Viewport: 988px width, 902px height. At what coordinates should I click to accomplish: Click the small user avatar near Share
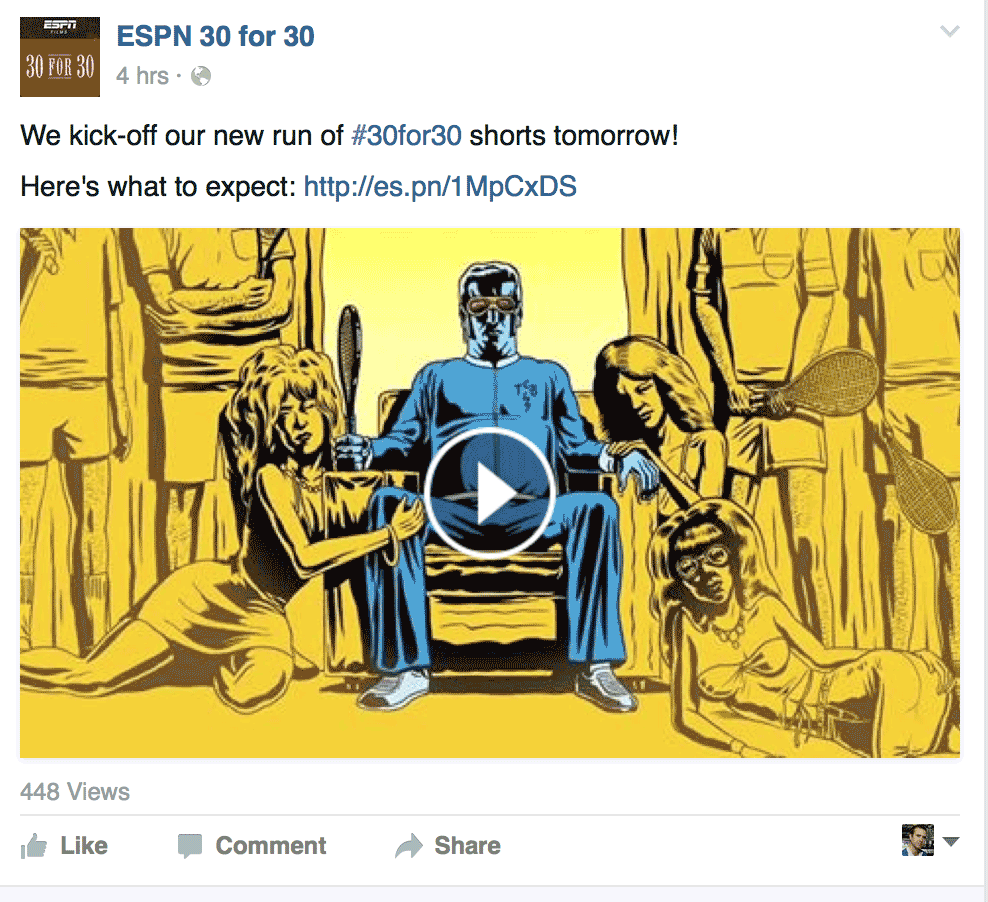[917, 840]
